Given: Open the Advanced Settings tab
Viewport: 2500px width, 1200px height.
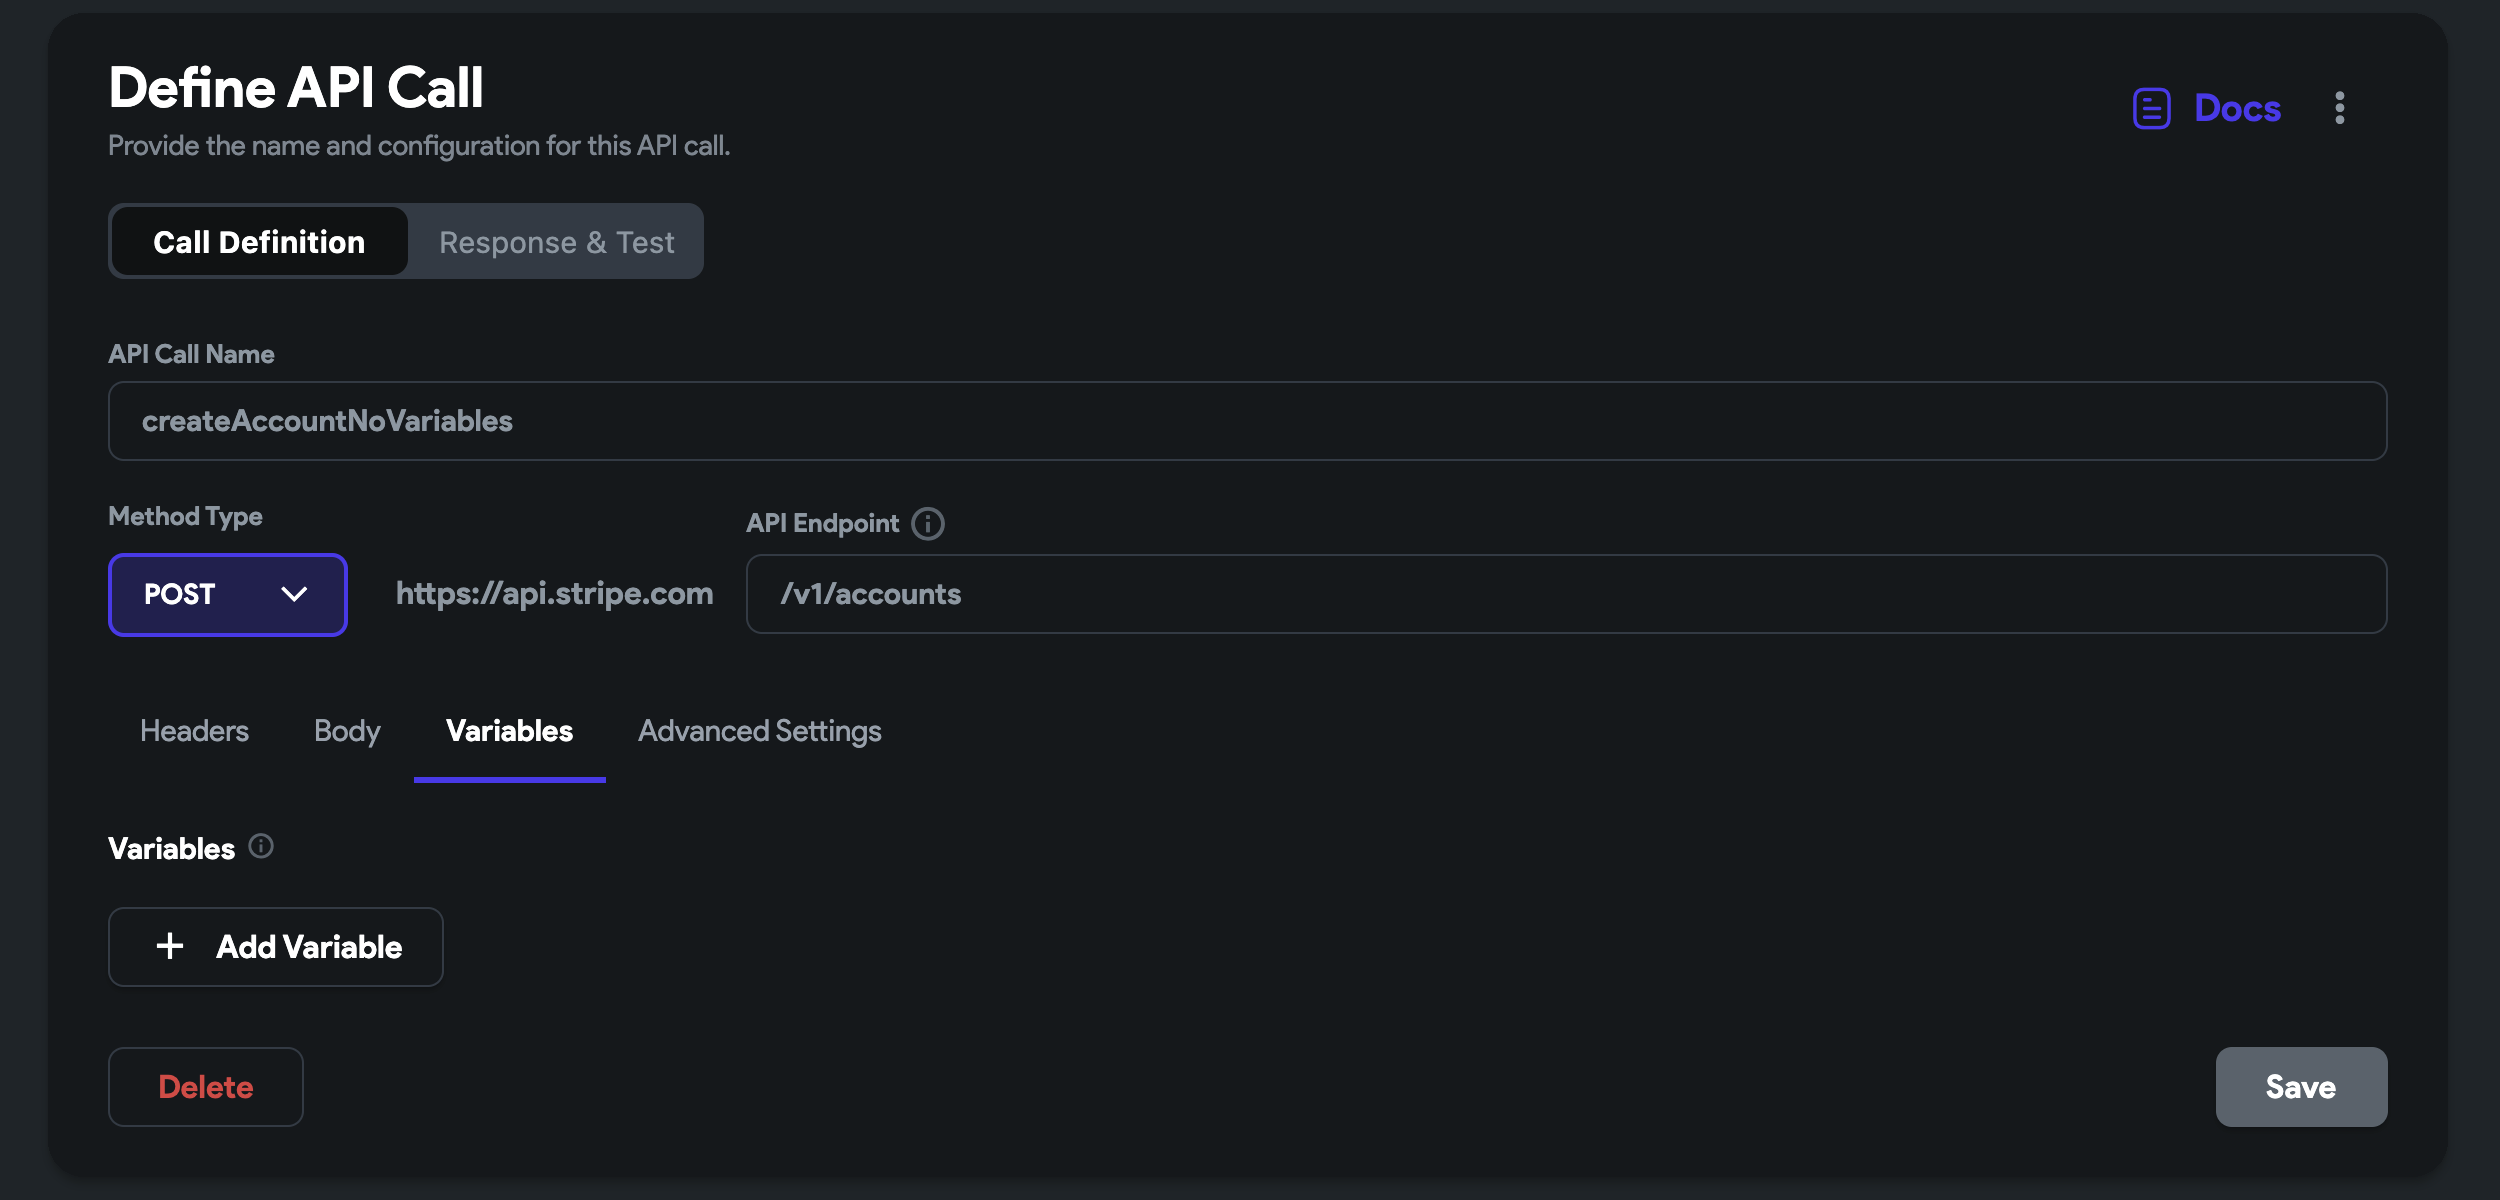Looking at the screenshot, I should (759, 731).
